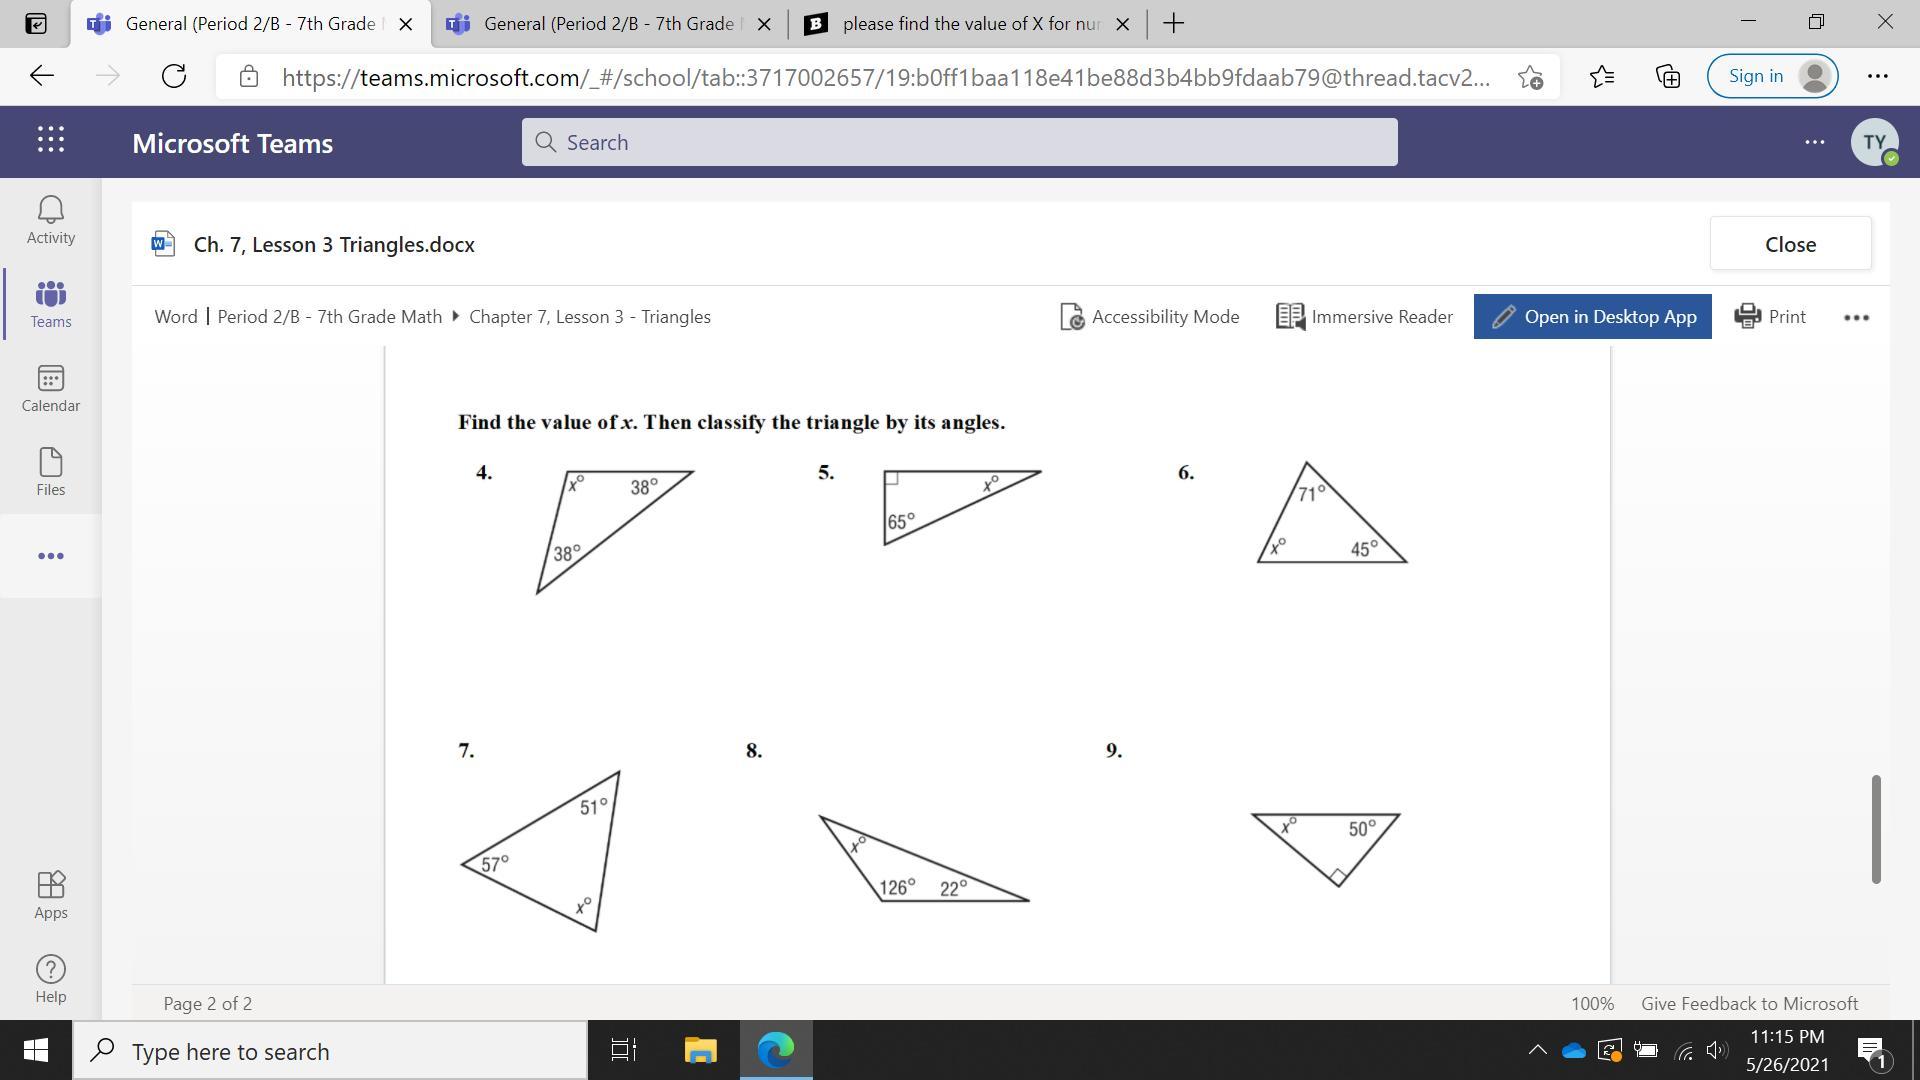Open the Help icon in sidebar

[x=50, y=978]
